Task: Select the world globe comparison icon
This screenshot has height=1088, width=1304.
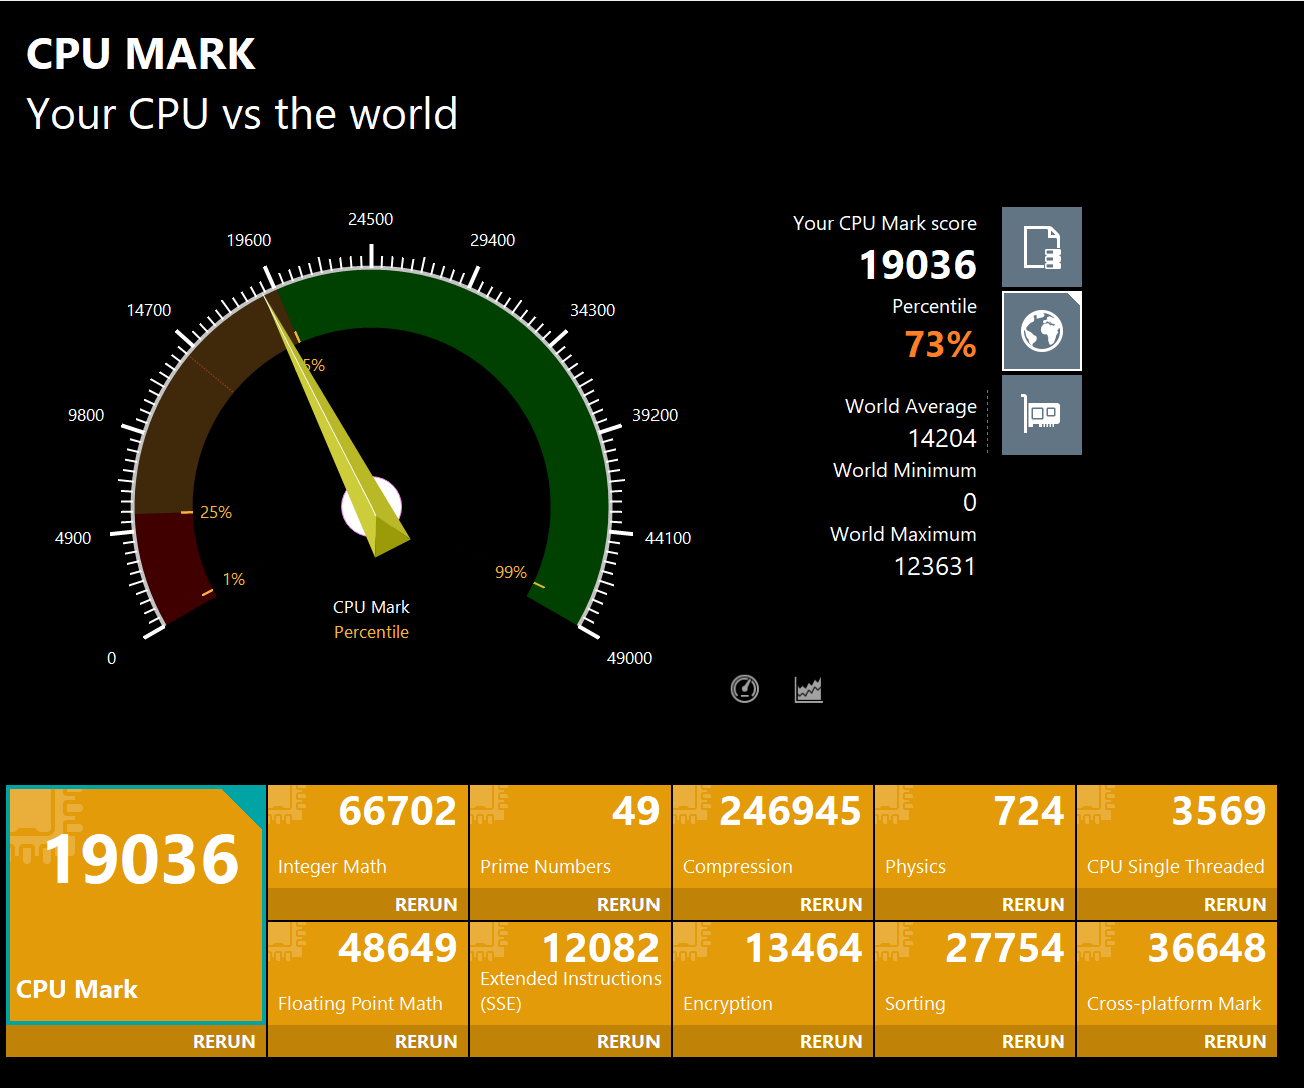Action: pyautogui.click(x=1042, y=331)
